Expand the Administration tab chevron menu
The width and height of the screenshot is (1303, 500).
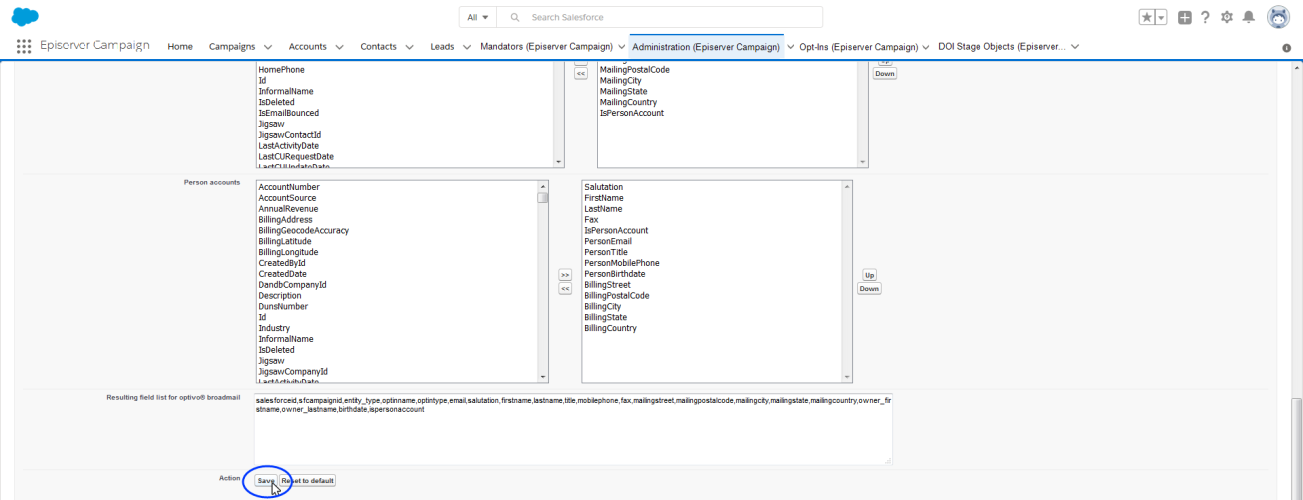[x=789, y=47]
